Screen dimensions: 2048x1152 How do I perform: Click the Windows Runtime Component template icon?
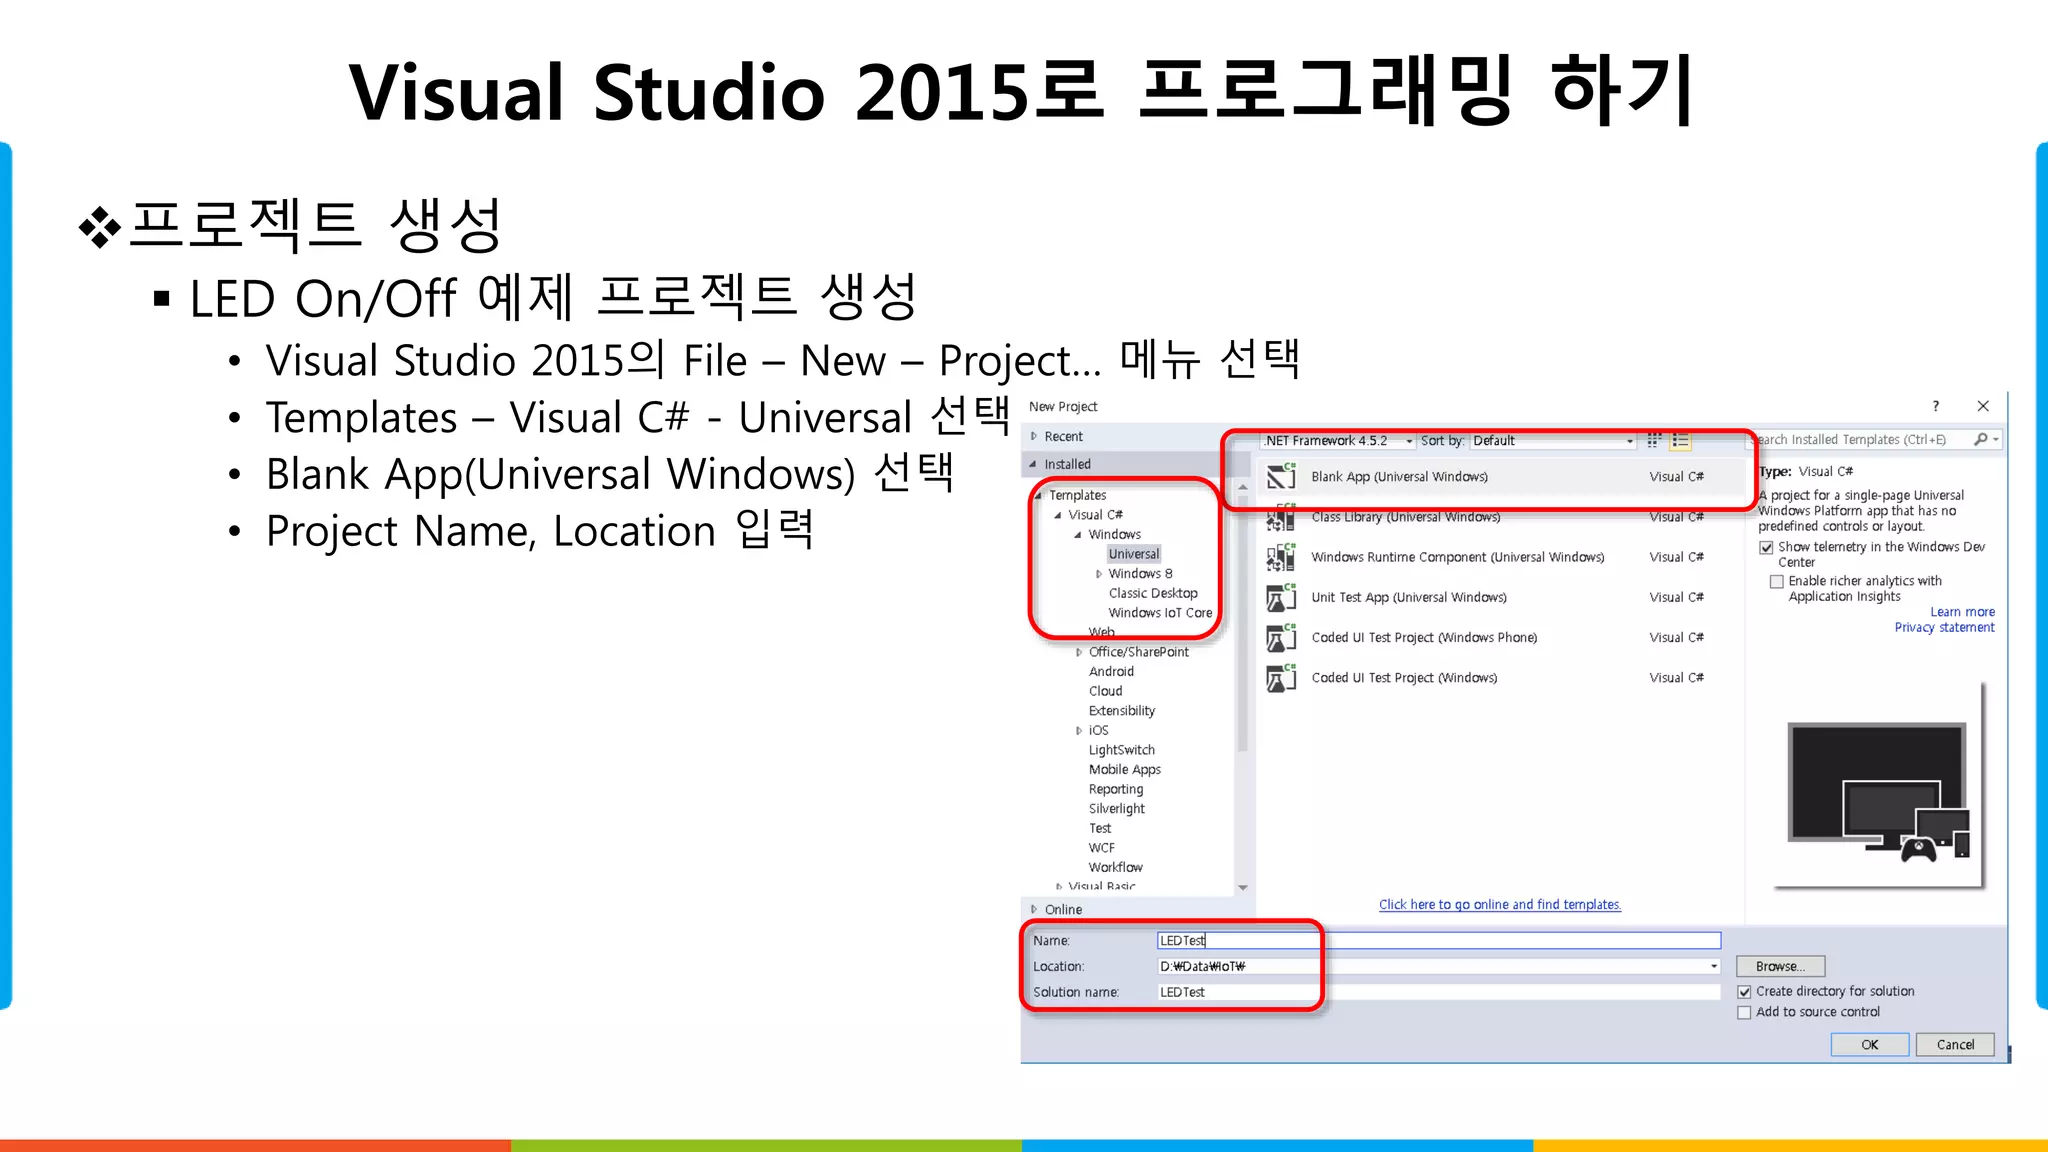(x=1281, y=557)
